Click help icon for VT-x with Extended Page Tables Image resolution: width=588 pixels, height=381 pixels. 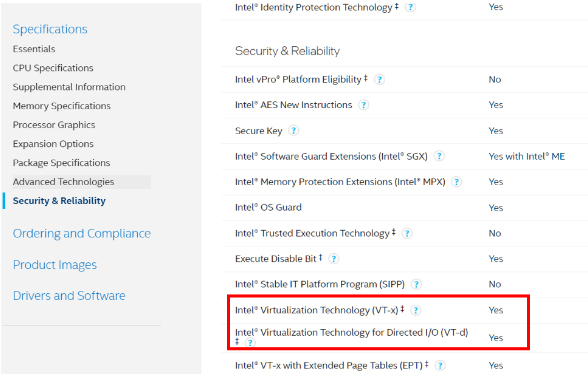(440, 365)
